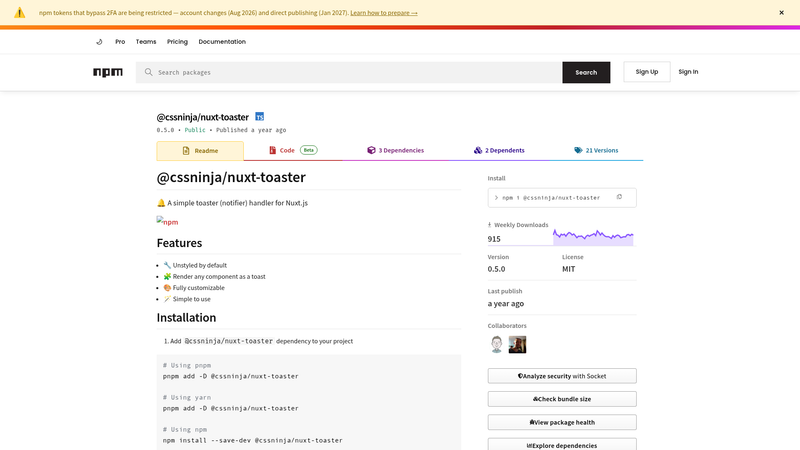Click the Public label under the package name
The image size is (800, 450).
point(195,130)
